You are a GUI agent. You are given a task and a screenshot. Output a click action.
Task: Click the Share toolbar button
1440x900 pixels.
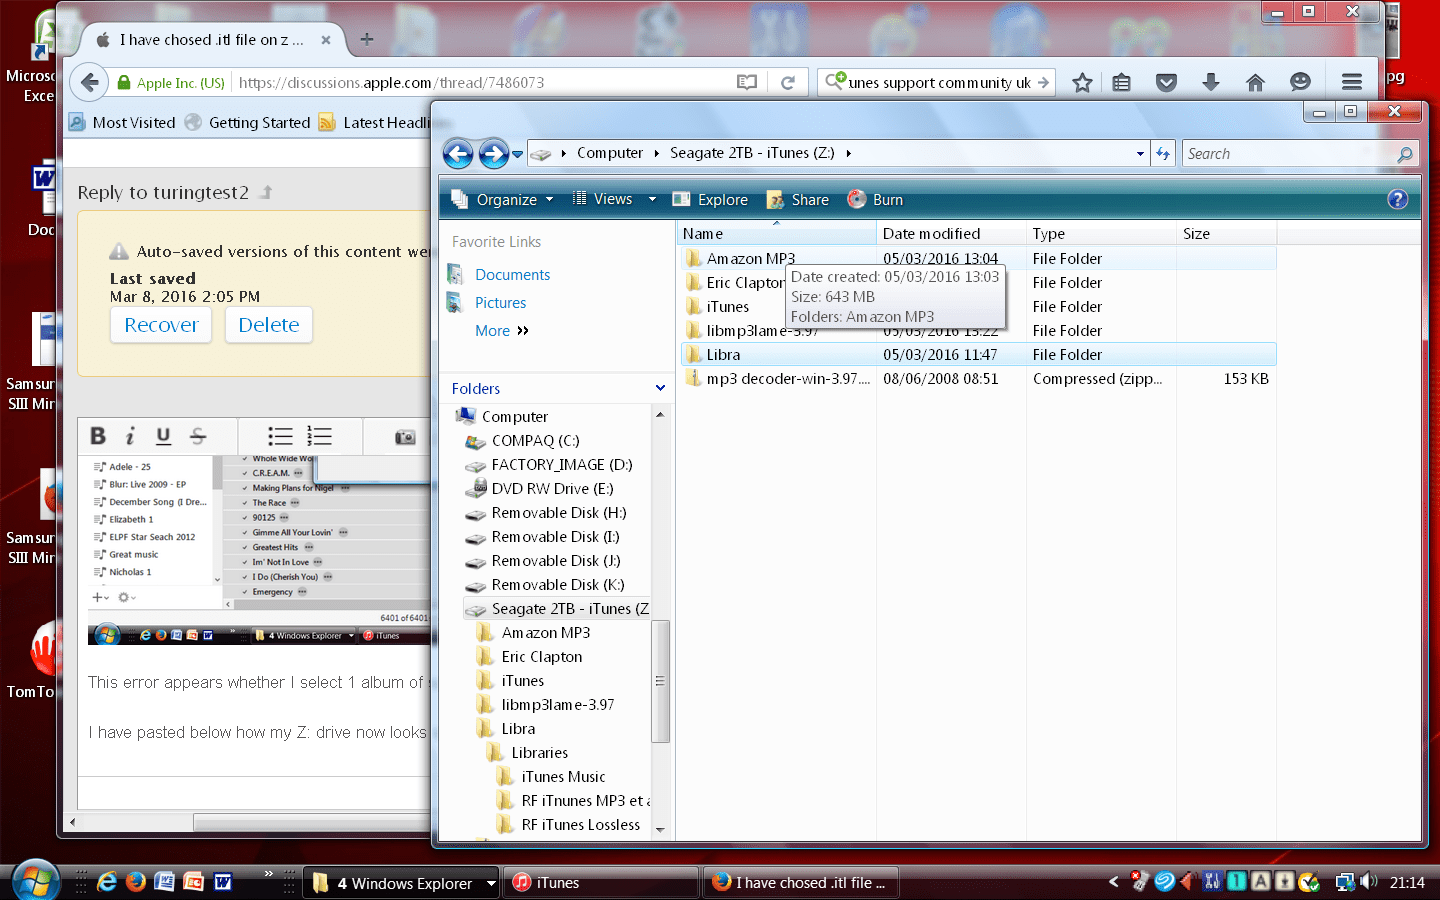pos(797,200)
